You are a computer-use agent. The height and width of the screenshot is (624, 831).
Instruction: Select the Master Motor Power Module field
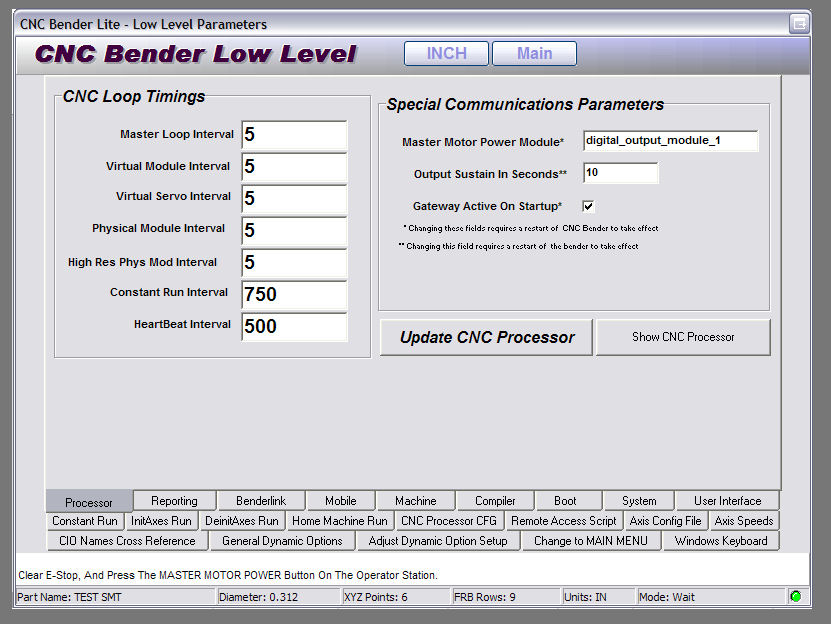pos(670,141)
